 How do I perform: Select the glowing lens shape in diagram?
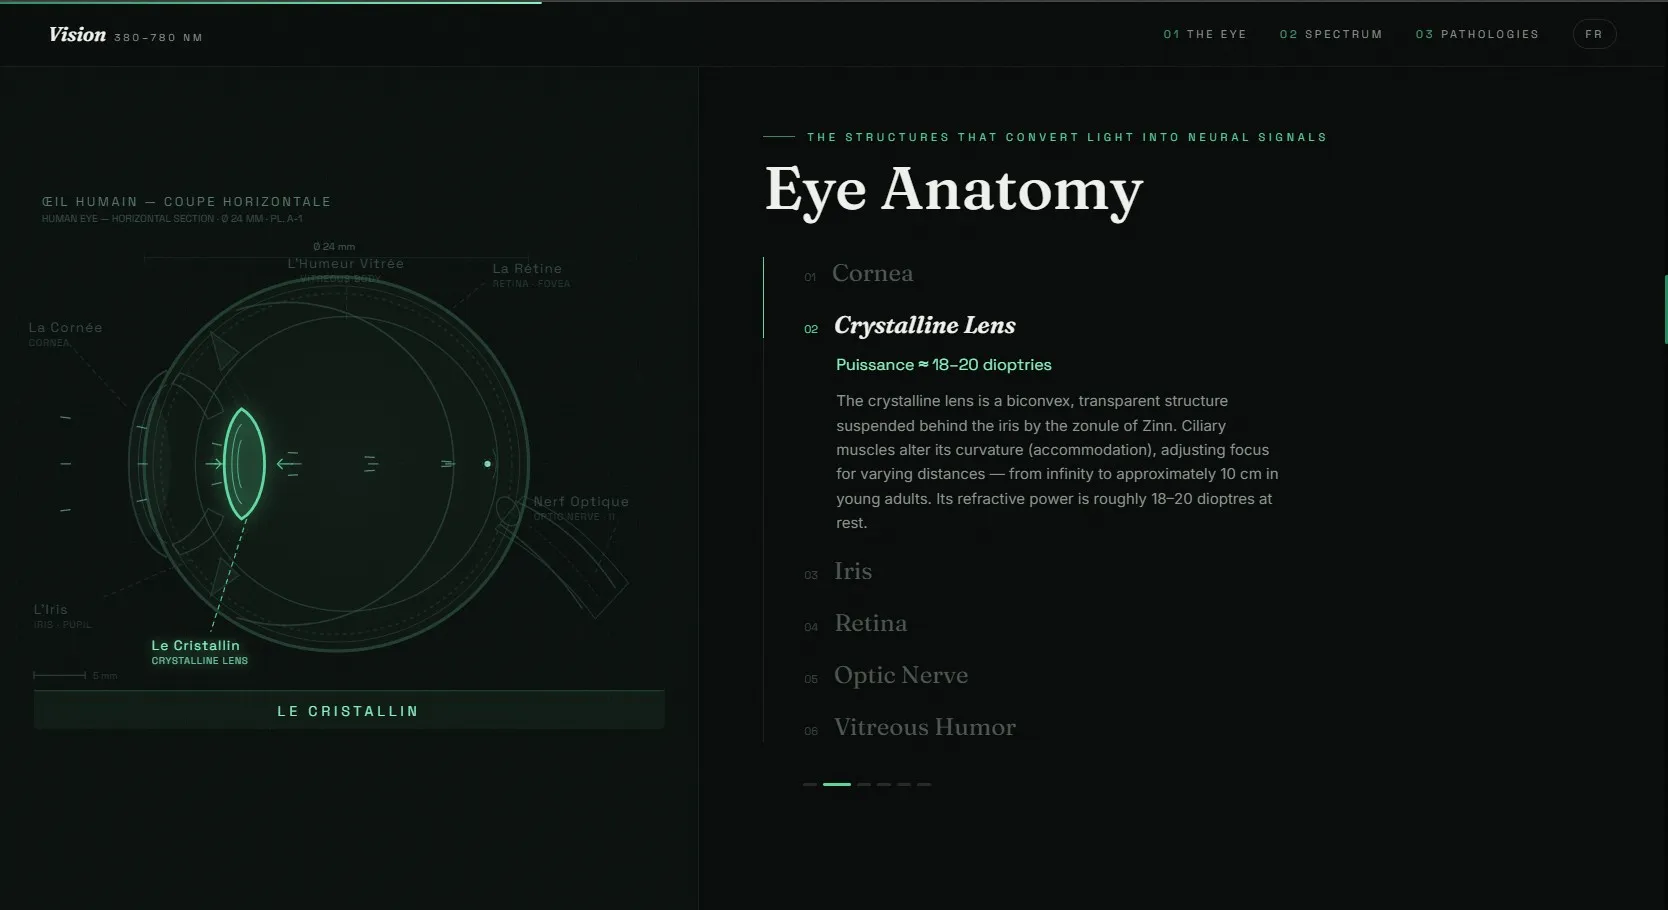[x=243, y=463]
